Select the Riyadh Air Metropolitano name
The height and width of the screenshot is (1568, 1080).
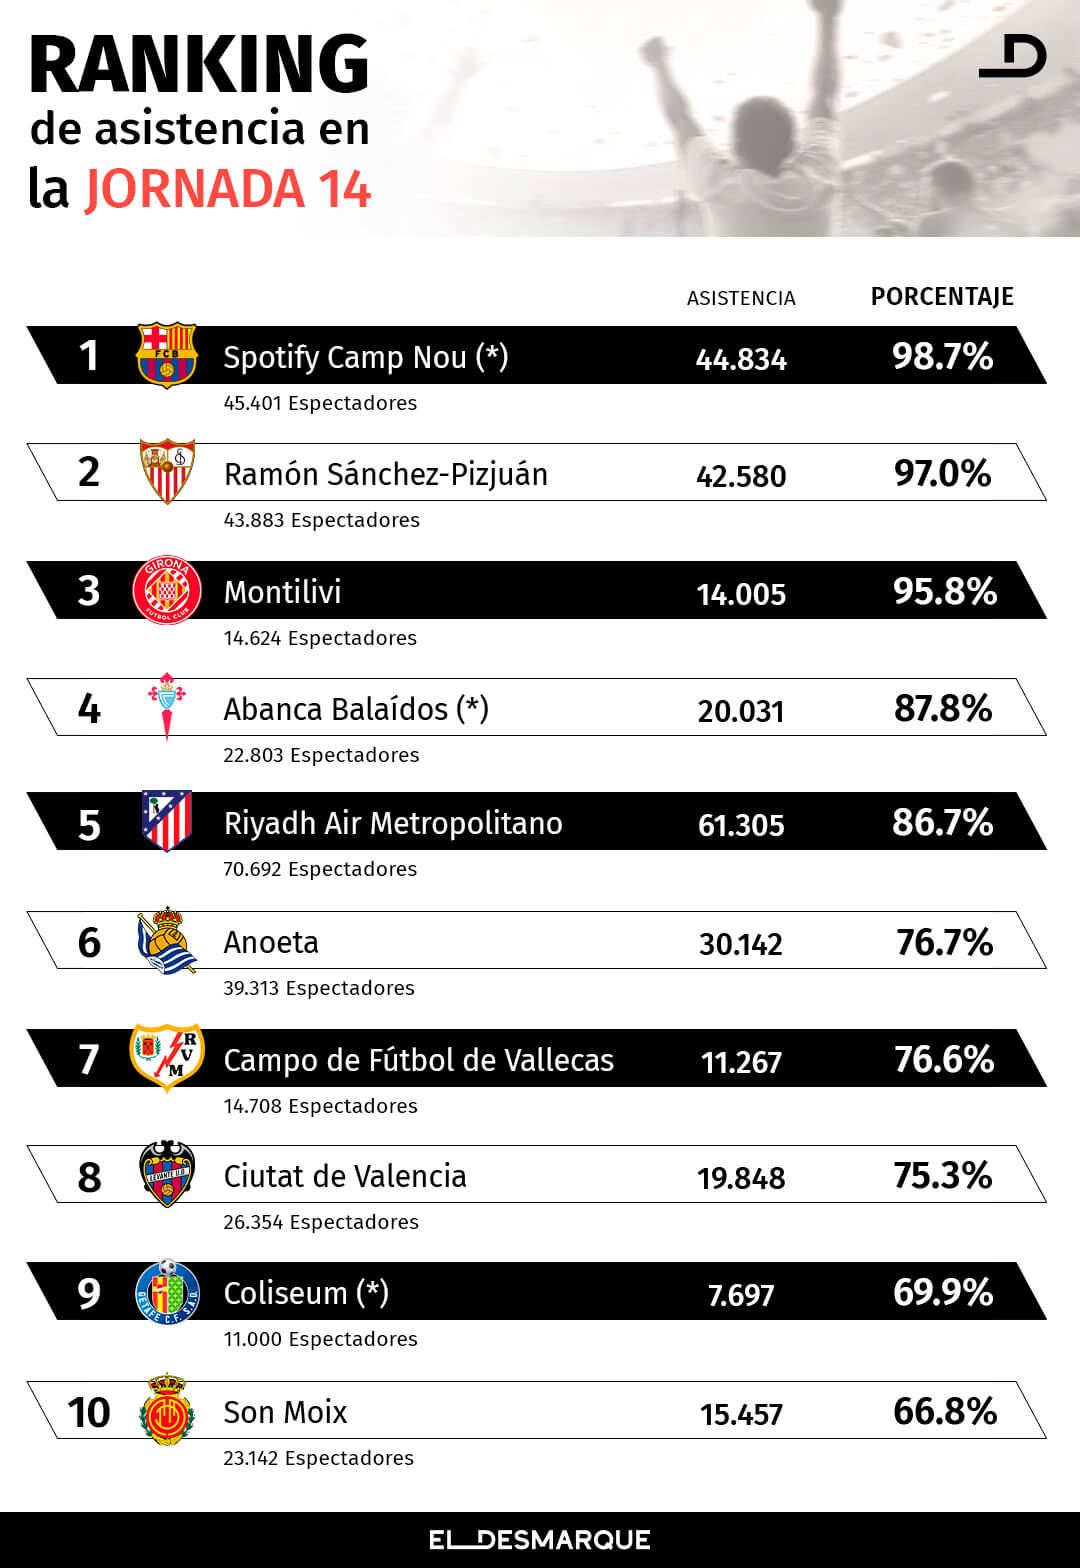click(393, 823)
